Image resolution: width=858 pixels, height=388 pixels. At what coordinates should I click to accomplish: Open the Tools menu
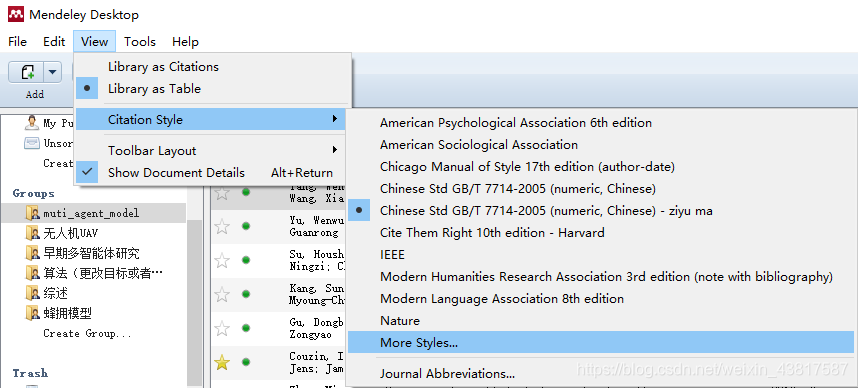[140, 42]
